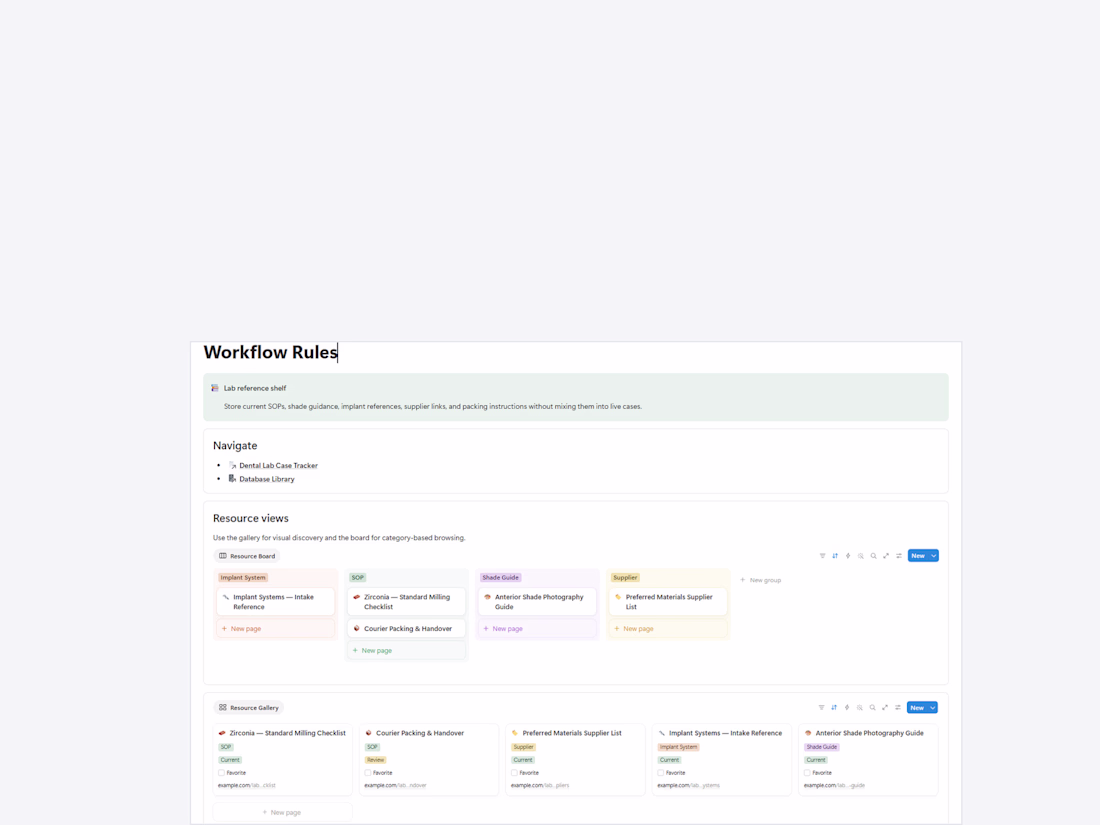1100x825 pixels.
Task: Add a new page under Implant System column
Action: coord(276,629)
